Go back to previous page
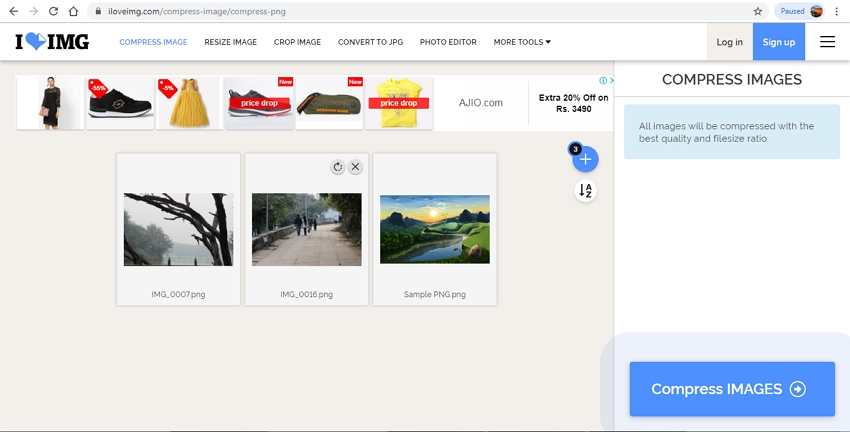This screenshot has width=850, height=432. (x=12, y=11)
